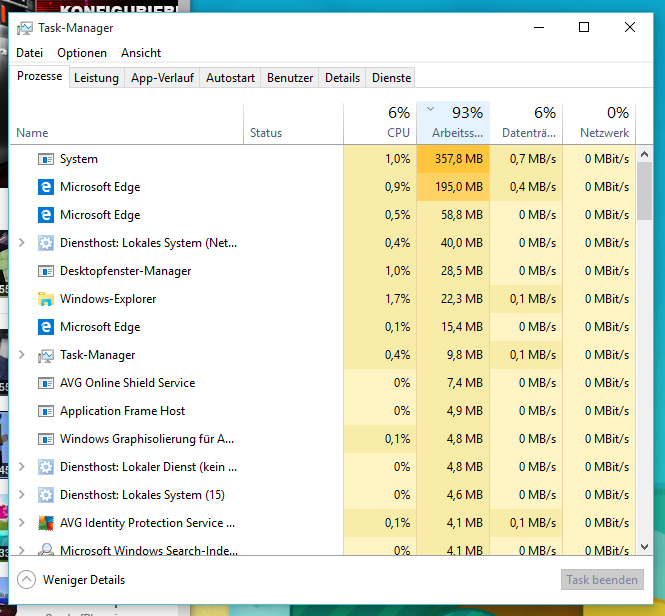Click the Edge icon in the 195,0 MB row

pyautogui.click(x=46, y=187)
